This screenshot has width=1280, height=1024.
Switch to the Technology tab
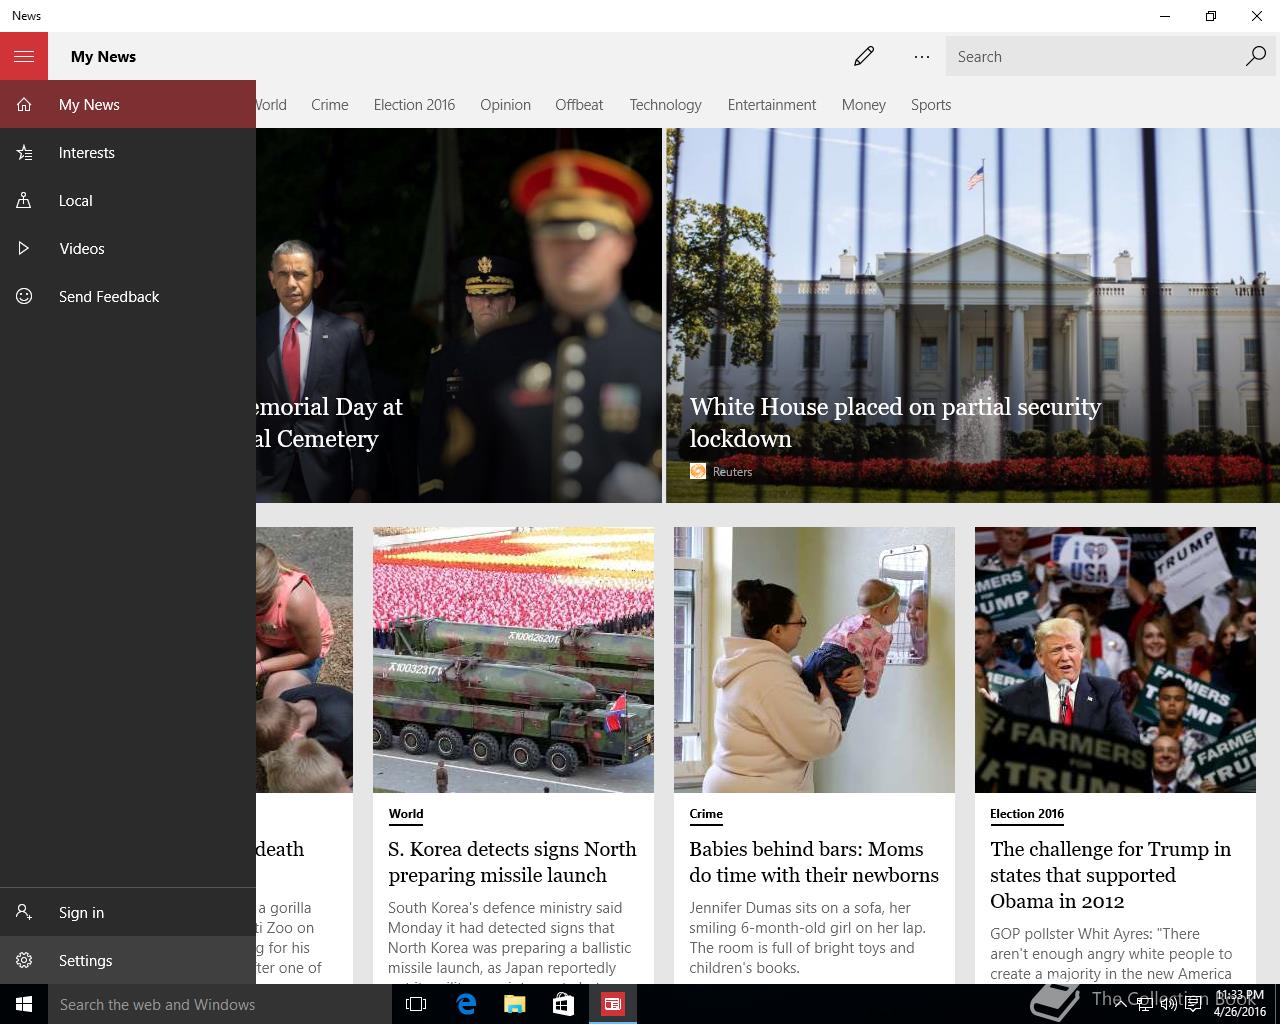[x=665, y=104]
